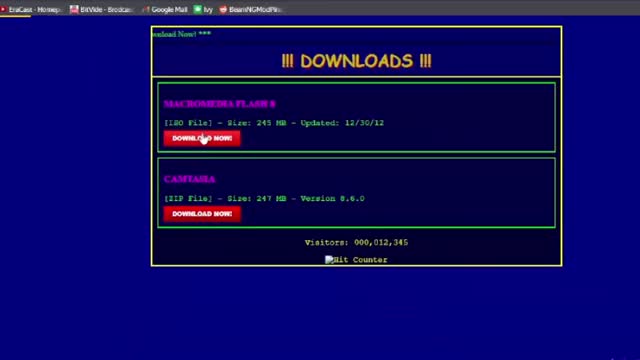Screen dimensions: 640x360
Task: Click the ZIP File size 247 MB line
Action: pyautogui.click(x=264, y=199)
